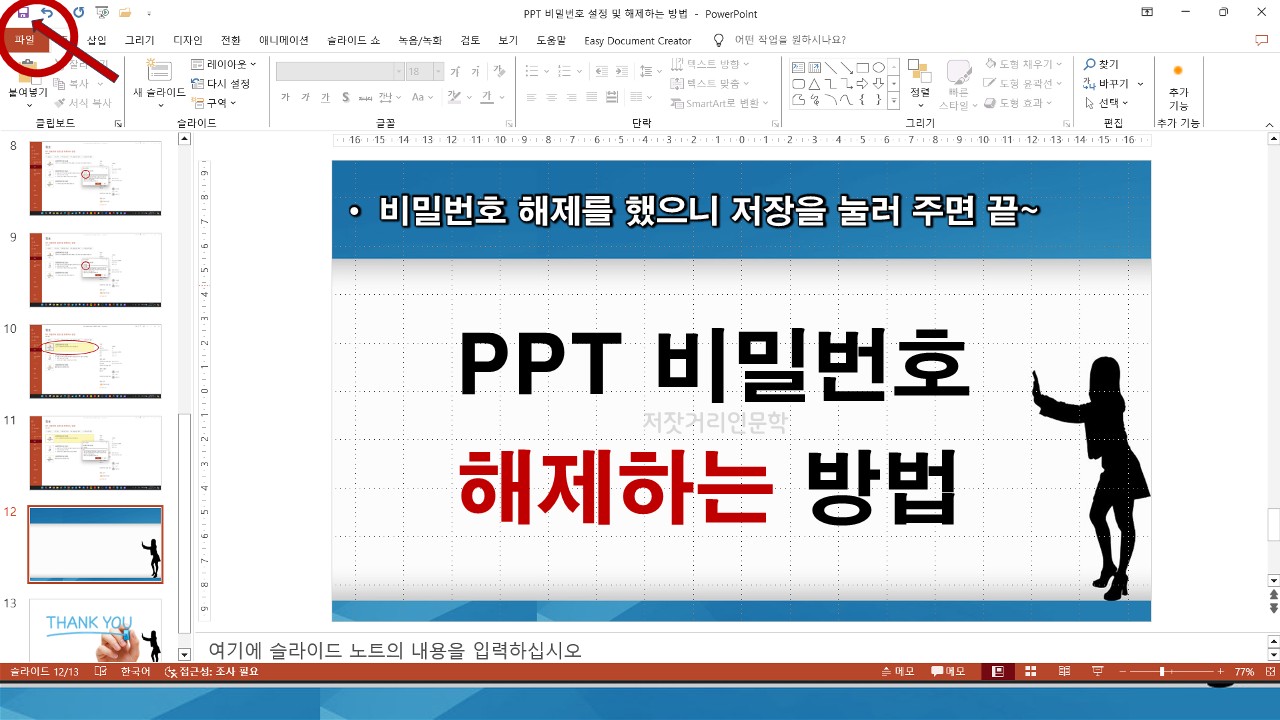The height and width of the screenshot is (720, 1280).
Task: Select the right arrow shape in gallery
Action: click(x=862, y=83)
